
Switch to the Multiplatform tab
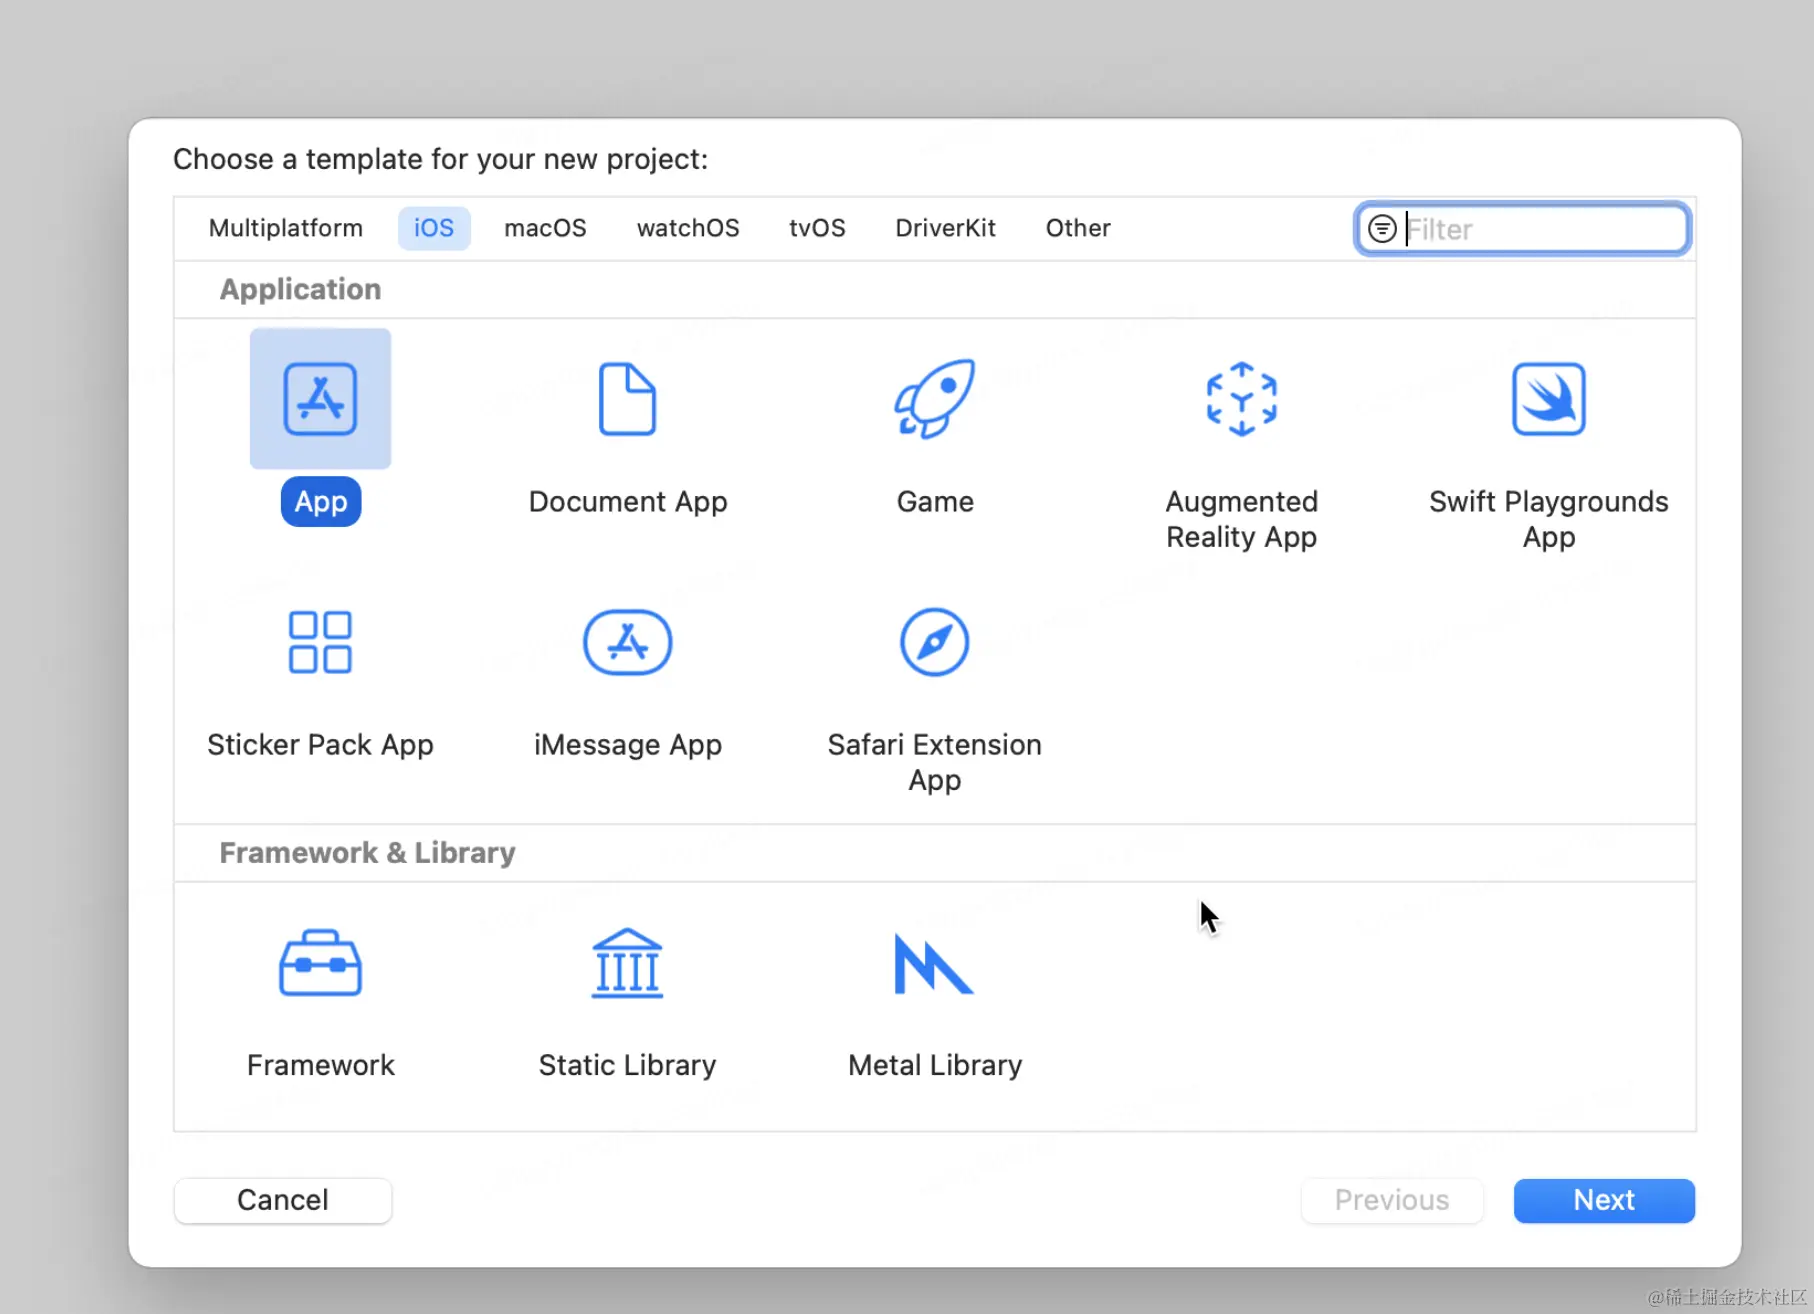coord(286,228)
